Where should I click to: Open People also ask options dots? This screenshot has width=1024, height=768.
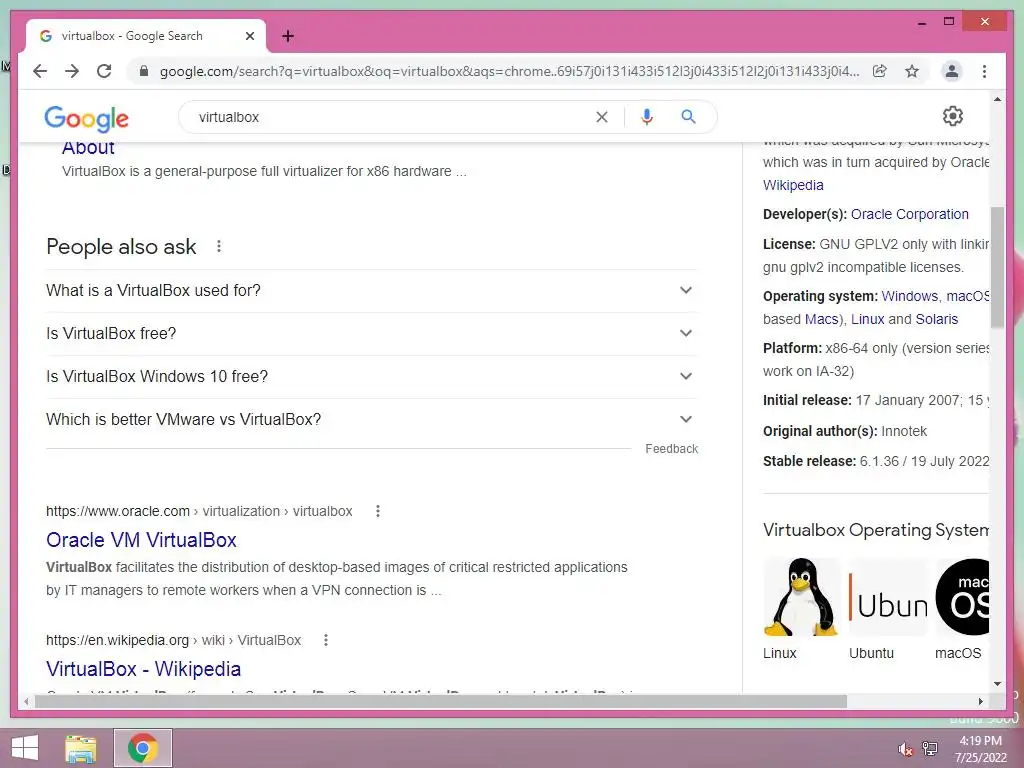tap(219, 246)
